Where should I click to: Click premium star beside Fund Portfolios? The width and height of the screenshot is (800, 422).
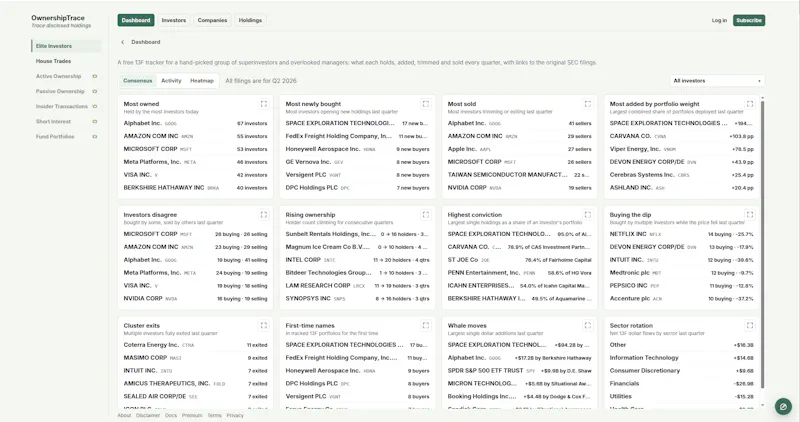click(x=94, y=137)
